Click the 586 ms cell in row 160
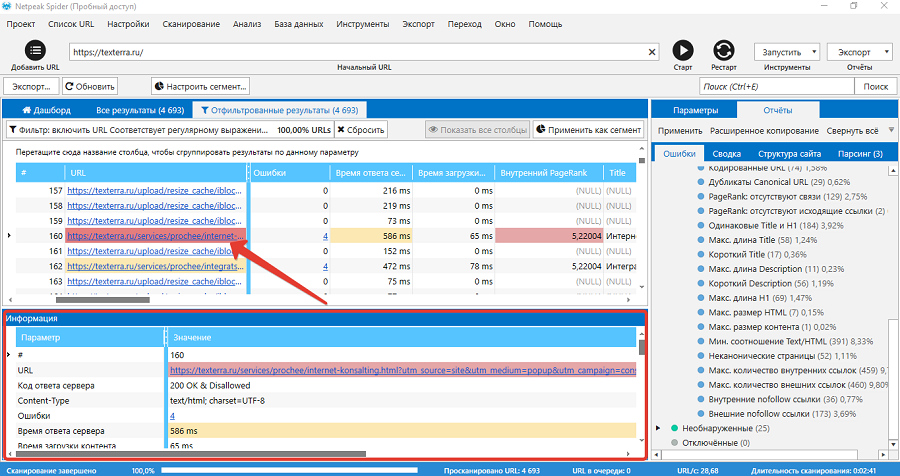Viewport: 900px width, 476px height. pyautogui.click(x=371, y=236)
